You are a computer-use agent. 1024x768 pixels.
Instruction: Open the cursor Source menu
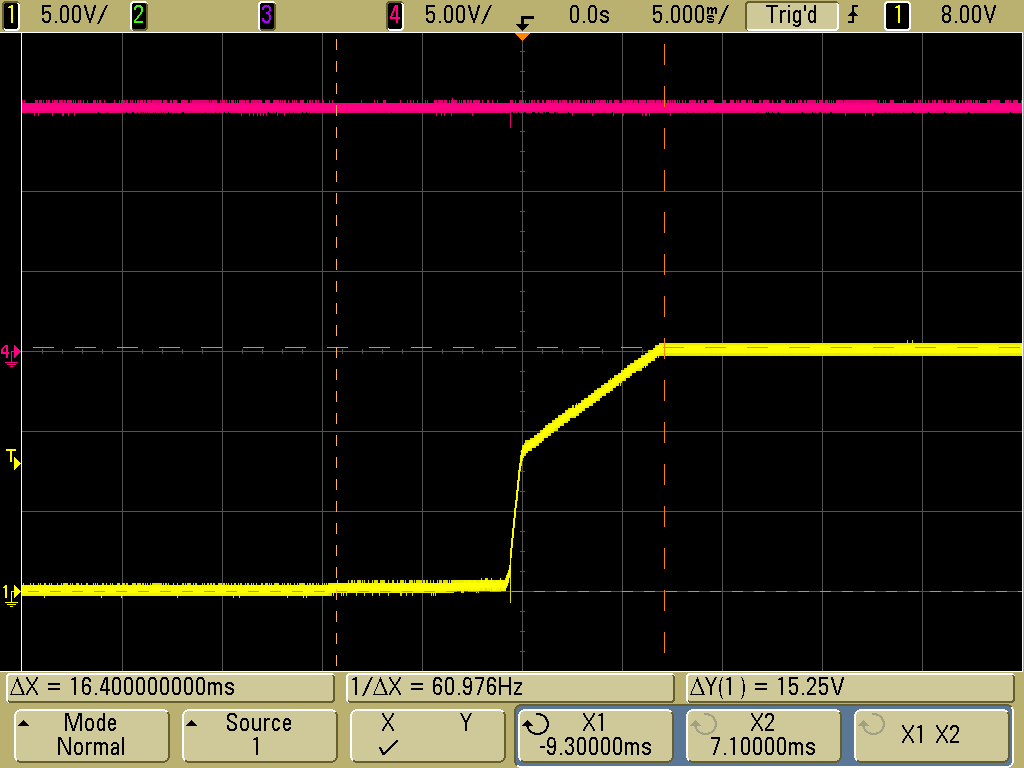pyautogui.click(x=258, y=735)
